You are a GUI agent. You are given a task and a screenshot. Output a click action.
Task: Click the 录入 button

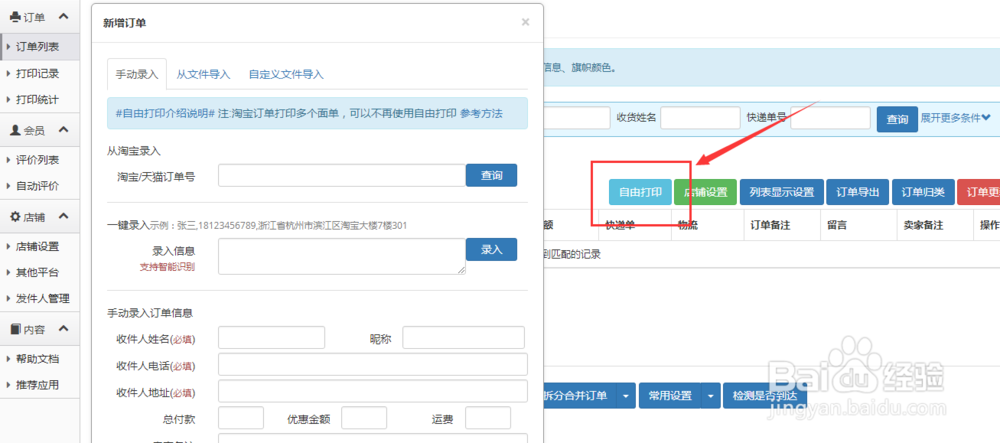pos(491,250)
